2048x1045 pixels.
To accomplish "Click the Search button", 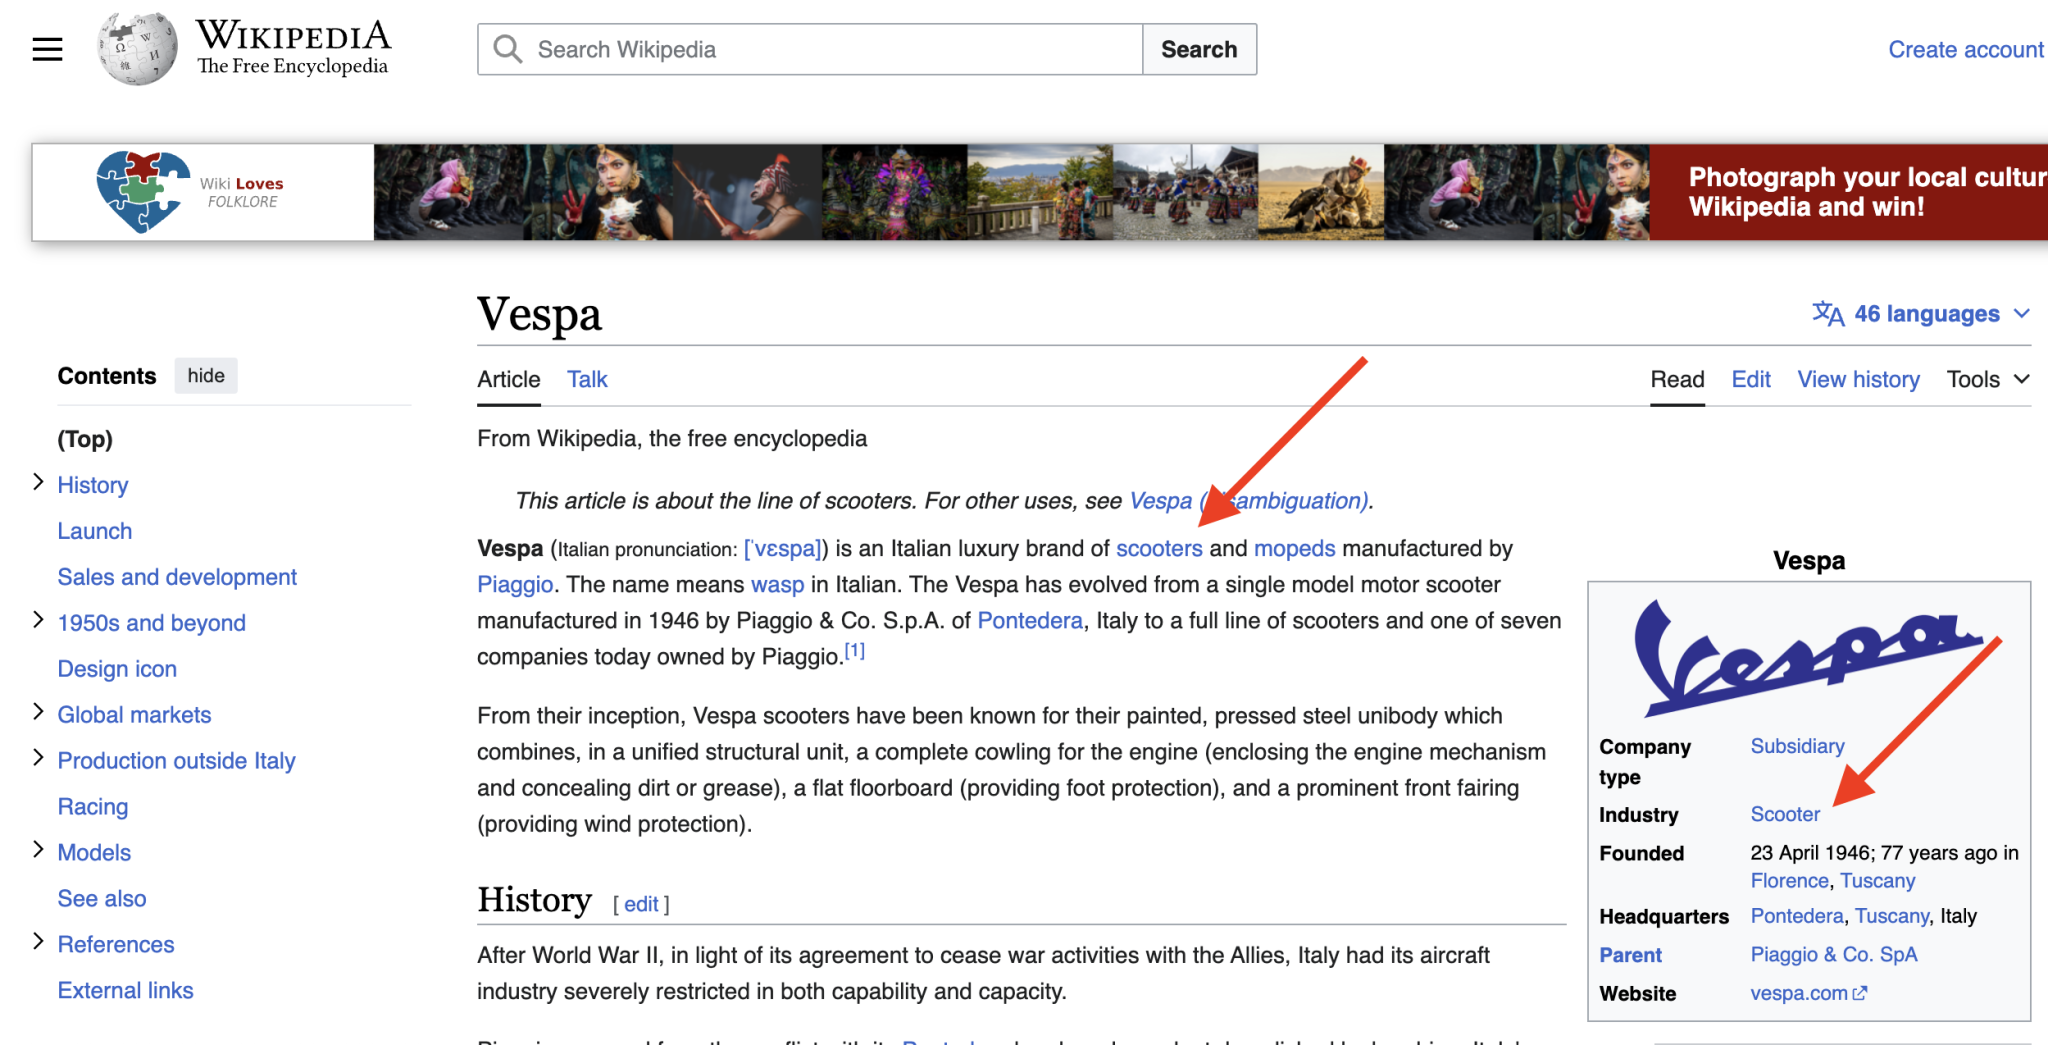I will 1199,49.
